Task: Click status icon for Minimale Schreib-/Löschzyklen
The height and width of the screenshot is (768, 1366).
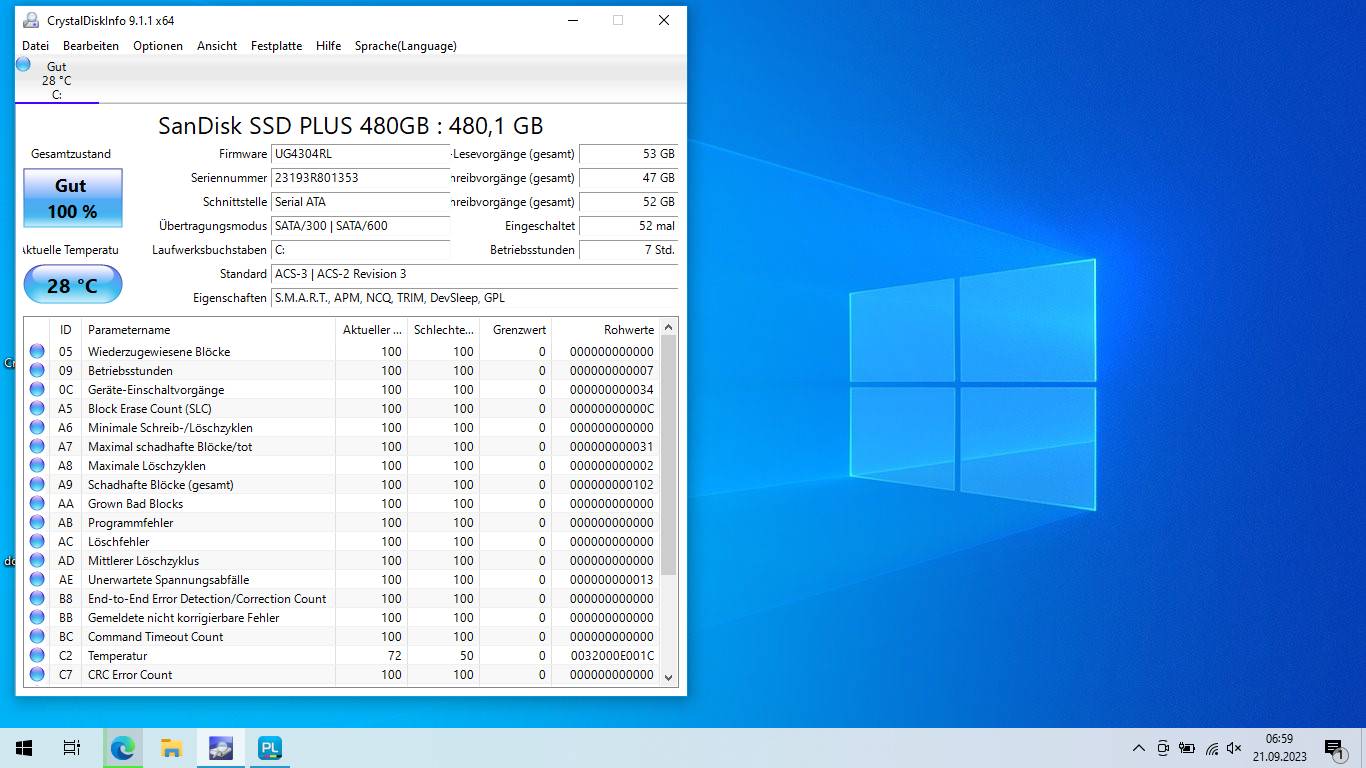Action: point(37,427)
